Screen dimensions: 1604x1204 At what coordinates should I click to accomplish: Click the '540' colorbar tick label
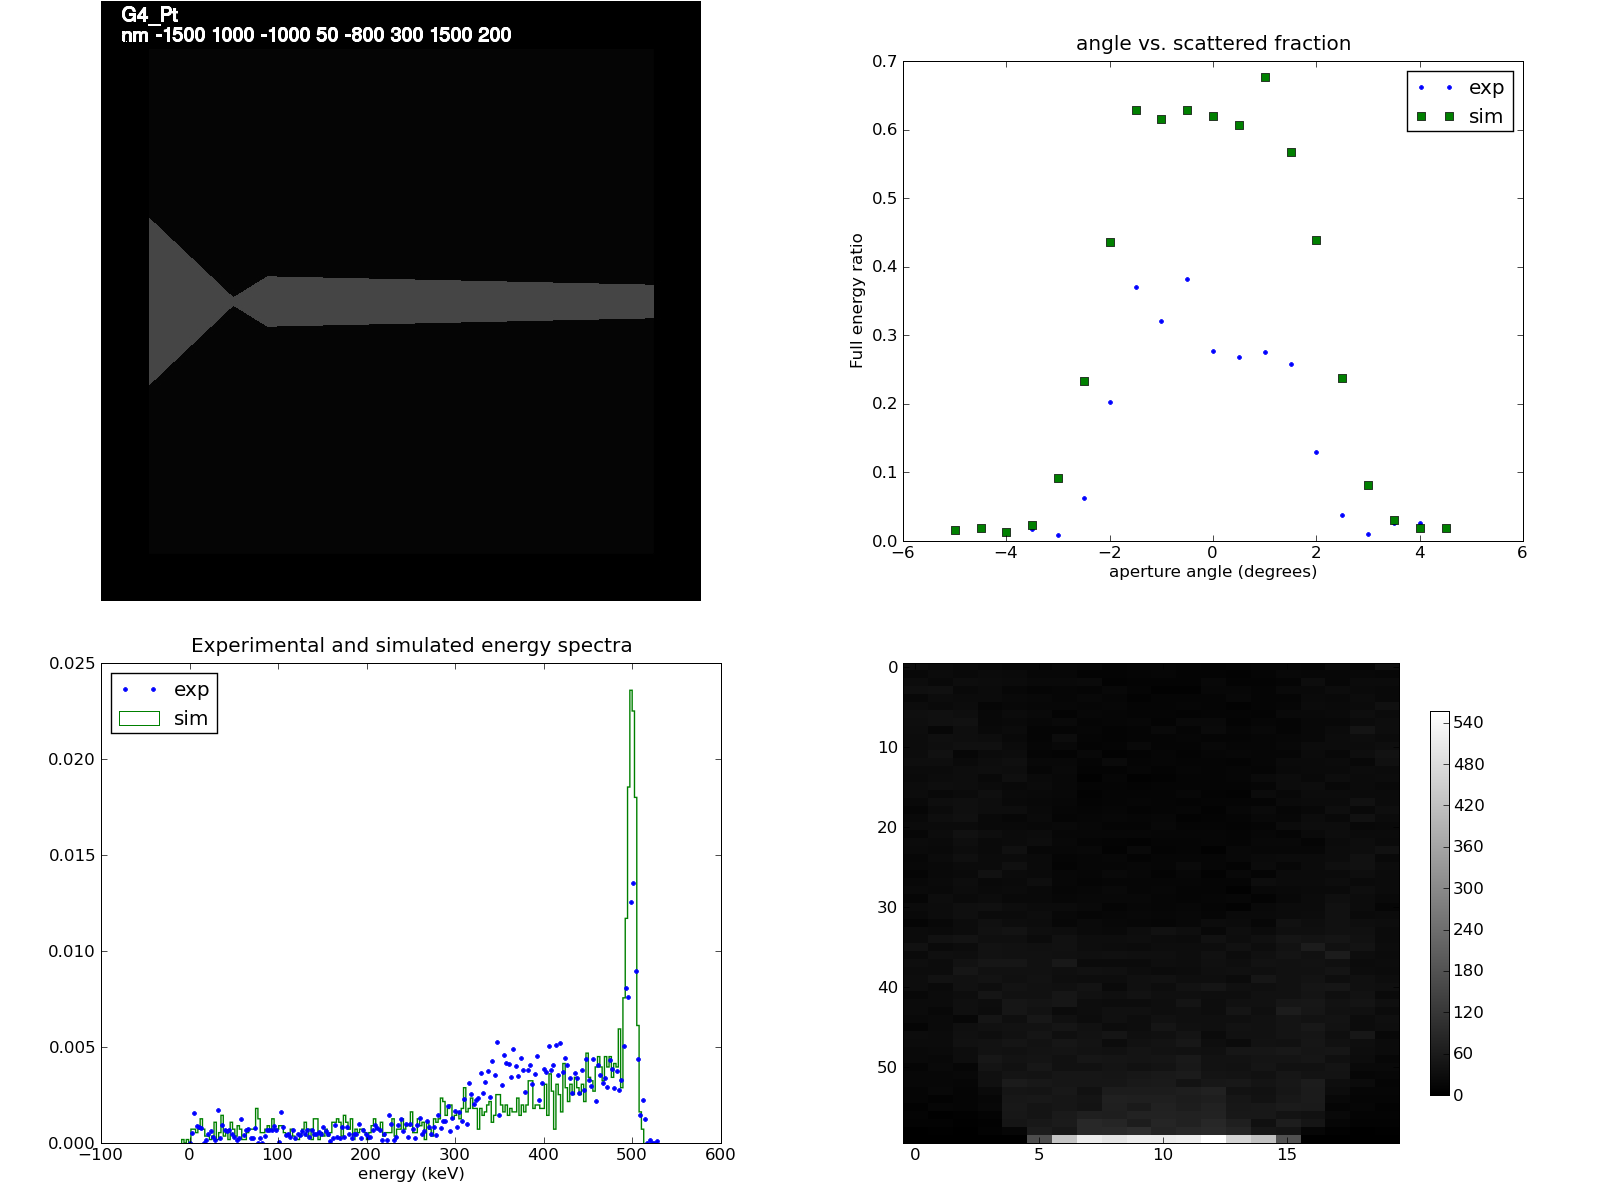click(1468, 722)
